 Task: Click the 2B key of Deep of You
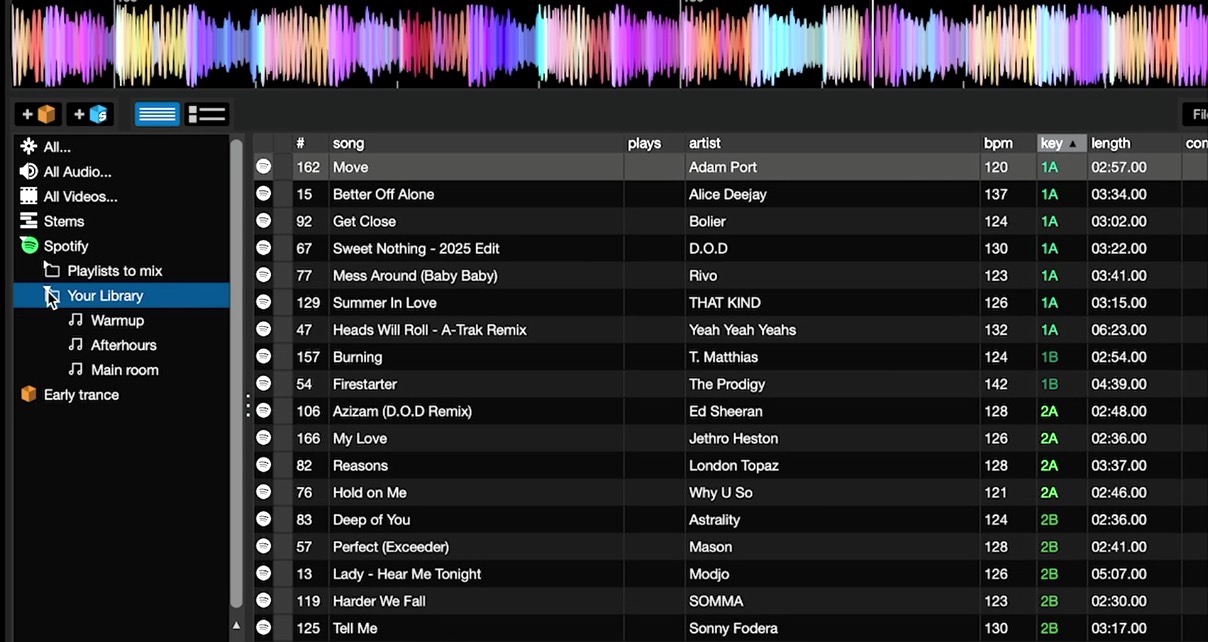pyautogui.click(x=1049, y=519)
